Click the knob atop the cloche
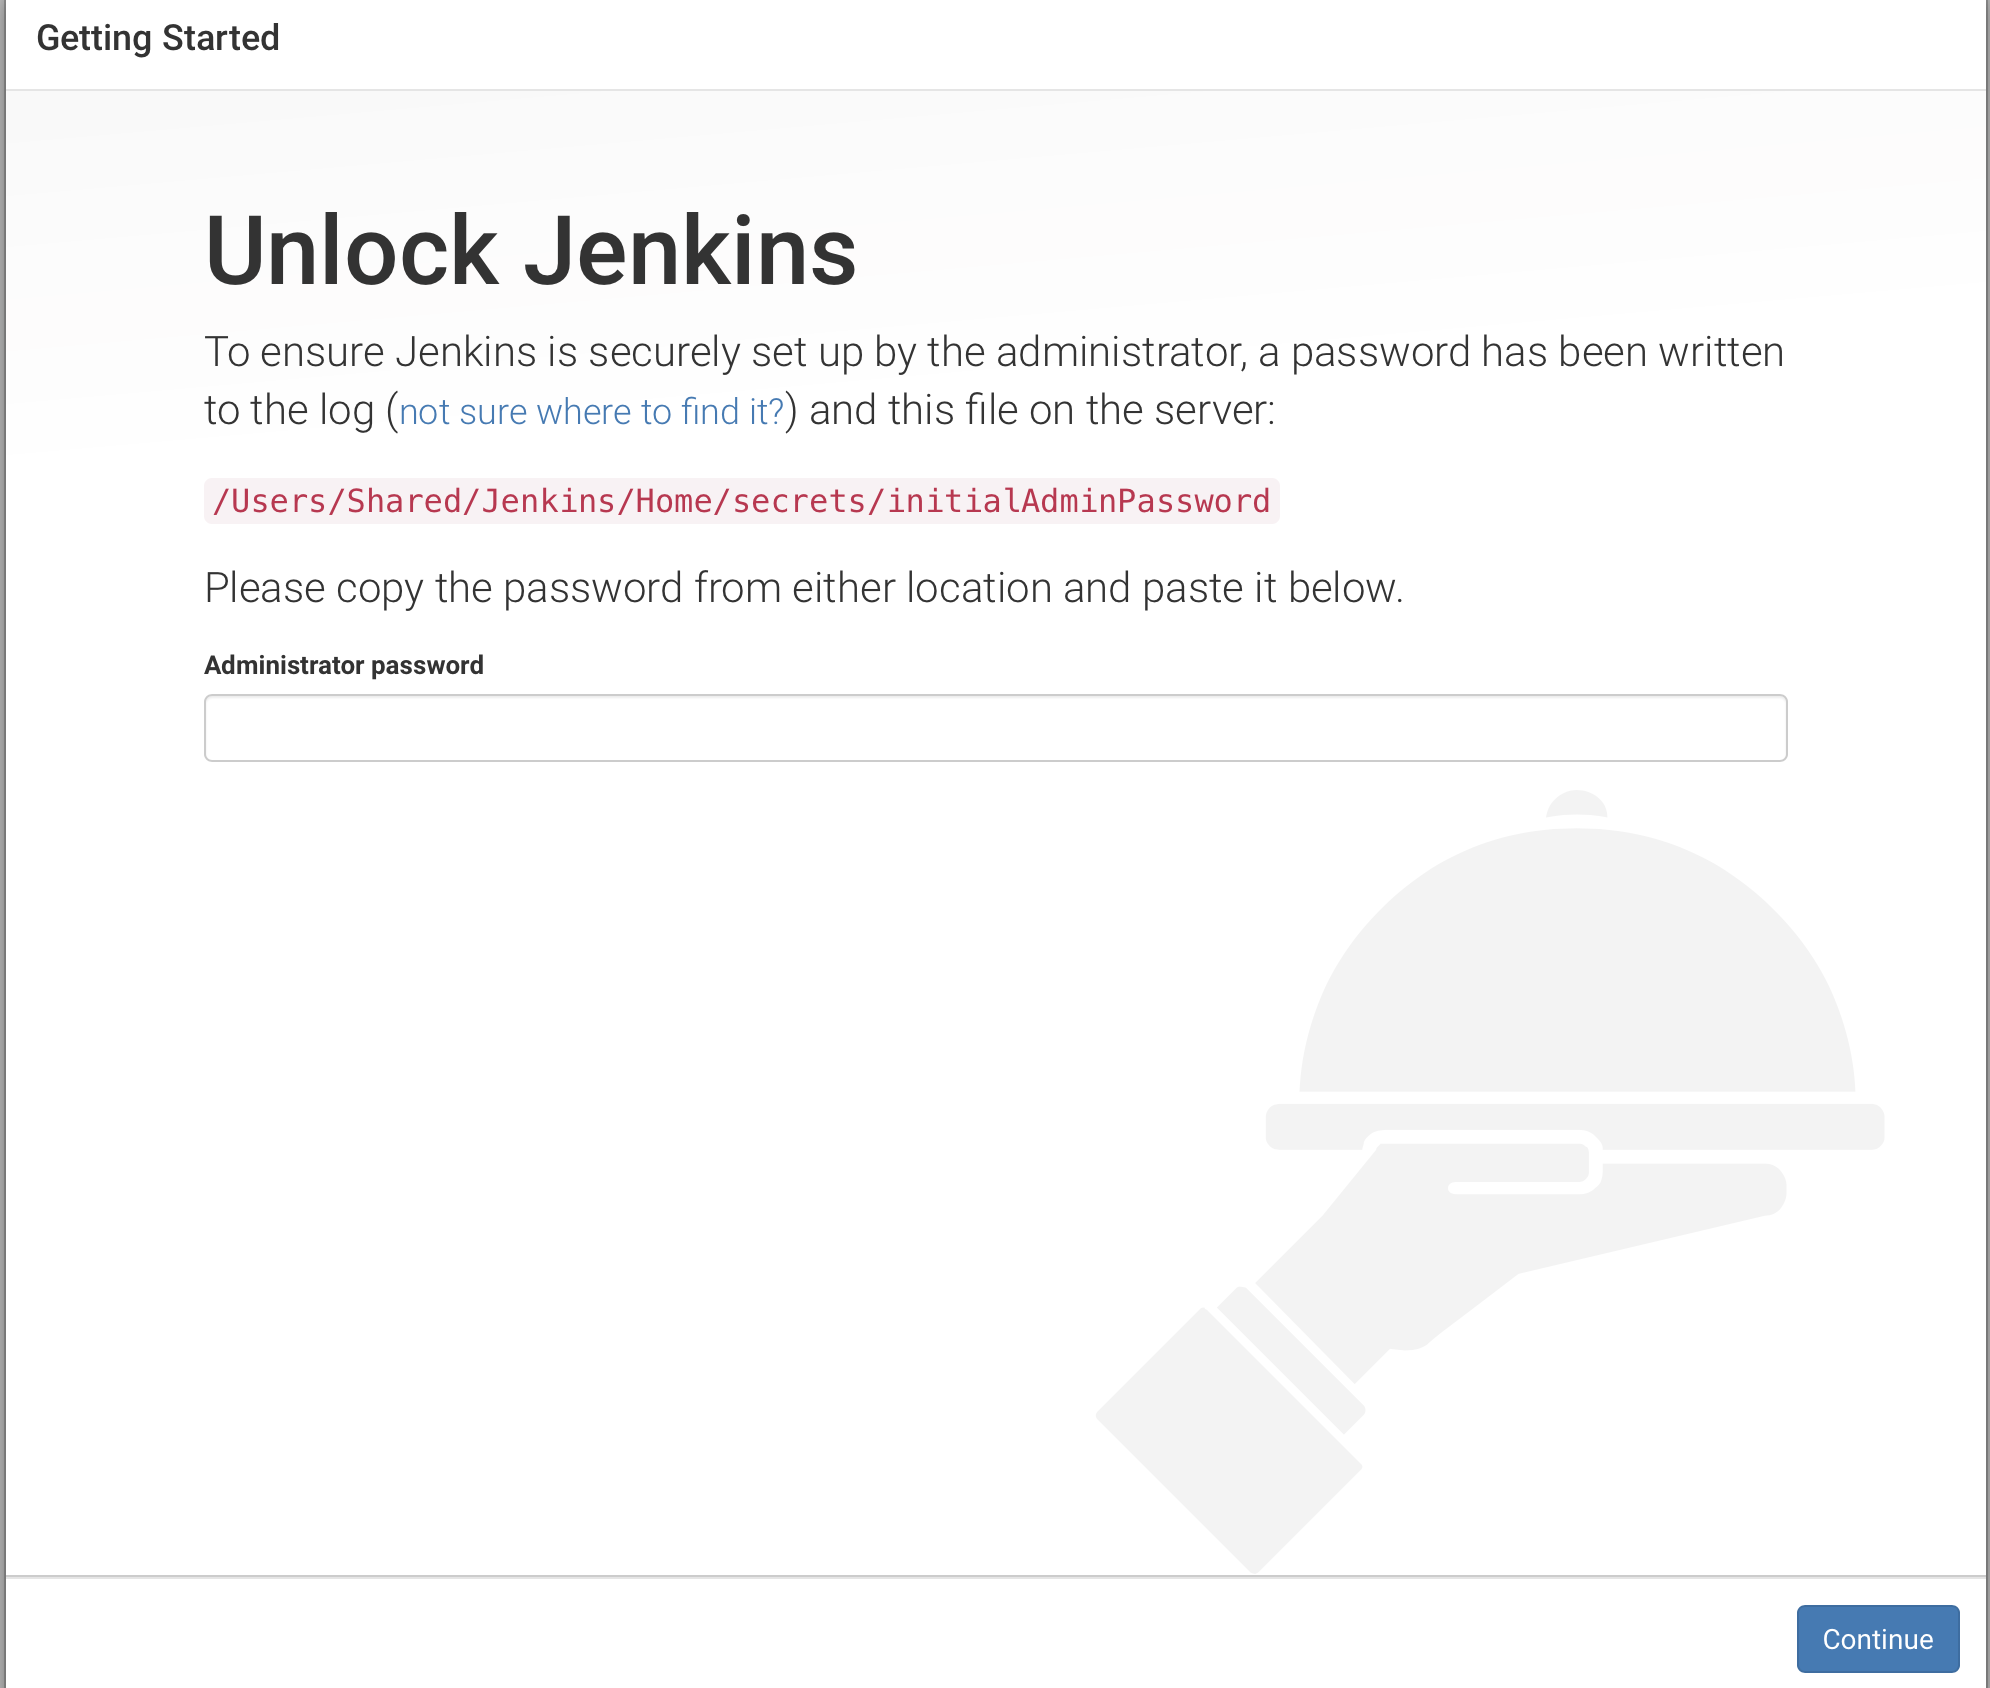1990x1688 pixels. pos(1577,804)
